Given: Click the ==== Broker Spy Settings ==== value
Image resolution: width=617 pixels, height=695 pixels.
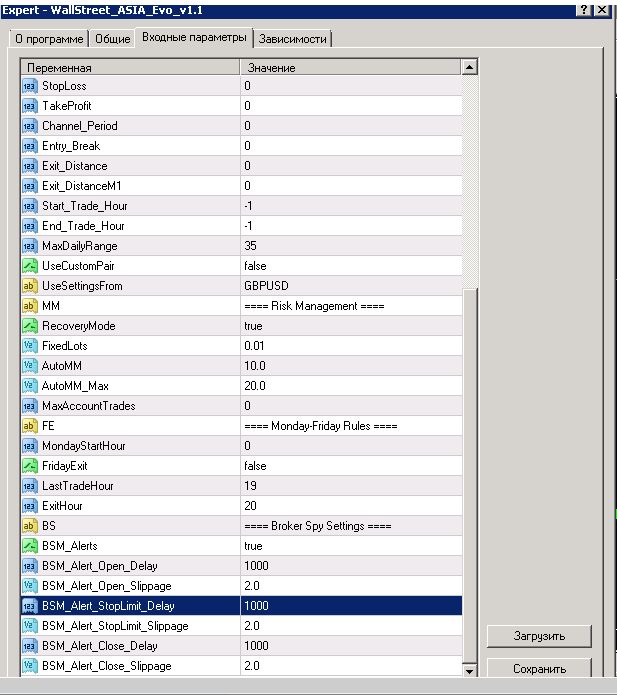Looking at the screenshot, I should (x=317, y=526).
